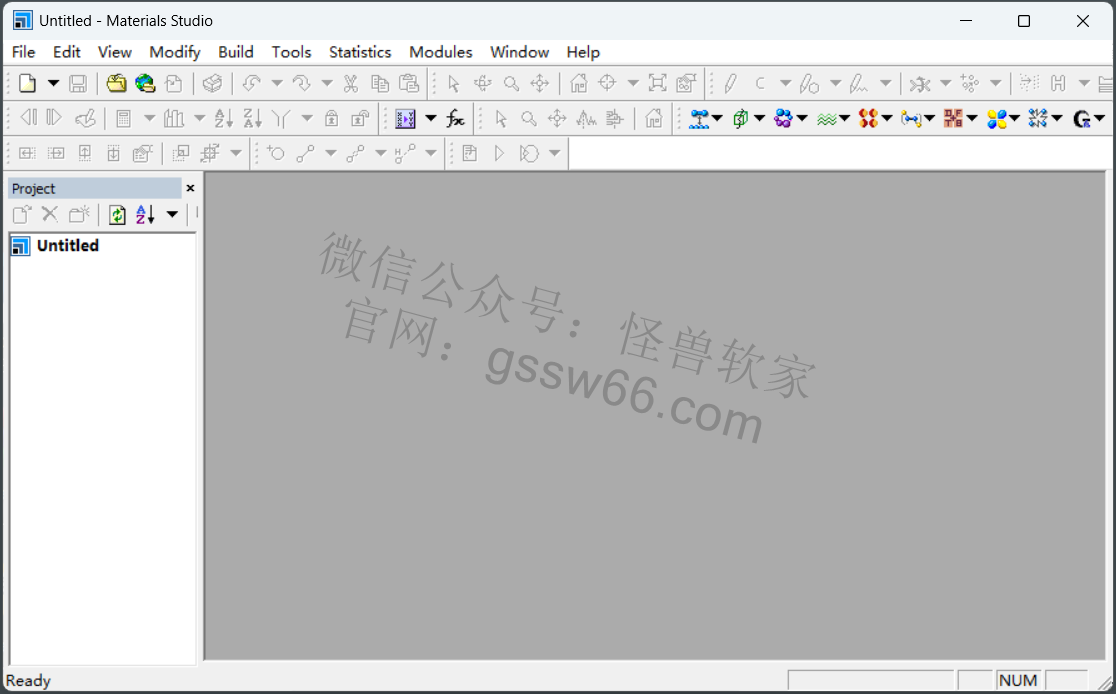Viewport: 1116px width, 694px height.
Task: Click the NUM indicator in status bar
Action: (x=1018, y=680)
